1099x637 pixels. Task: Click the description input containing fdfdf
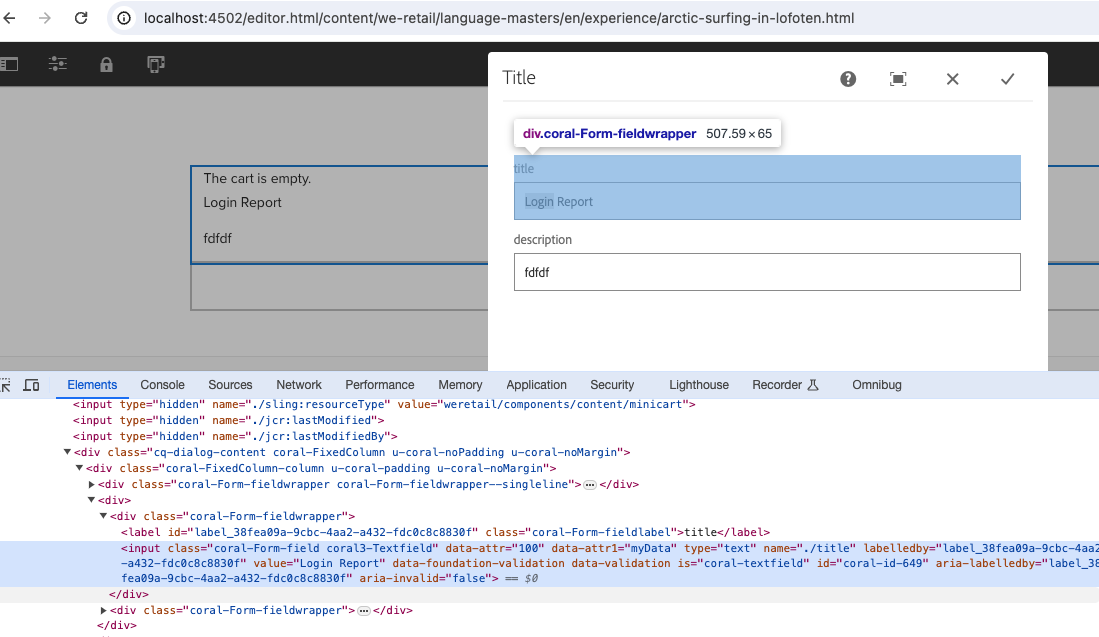tap(767, 271)
